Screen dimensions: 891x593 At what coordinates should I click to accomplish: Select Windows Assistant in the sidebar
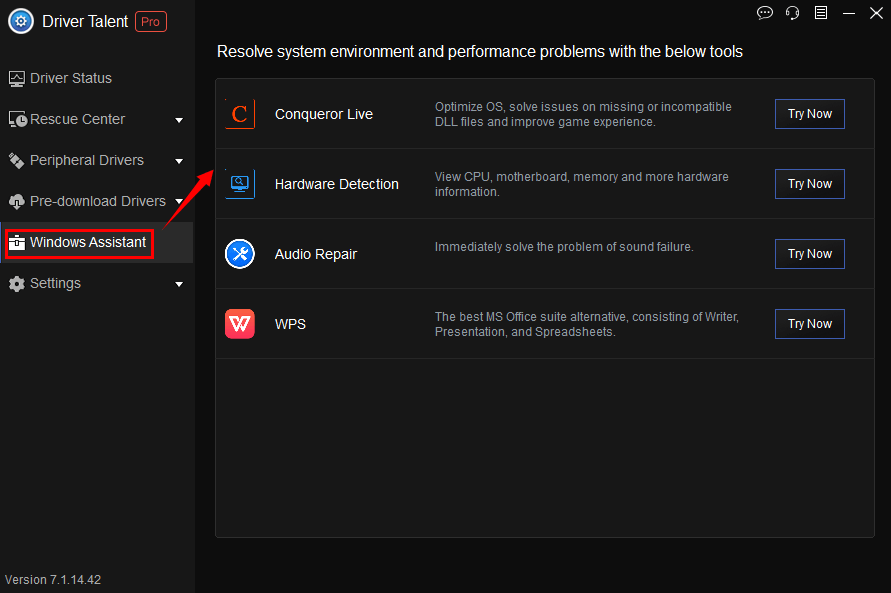pos(97,243)
